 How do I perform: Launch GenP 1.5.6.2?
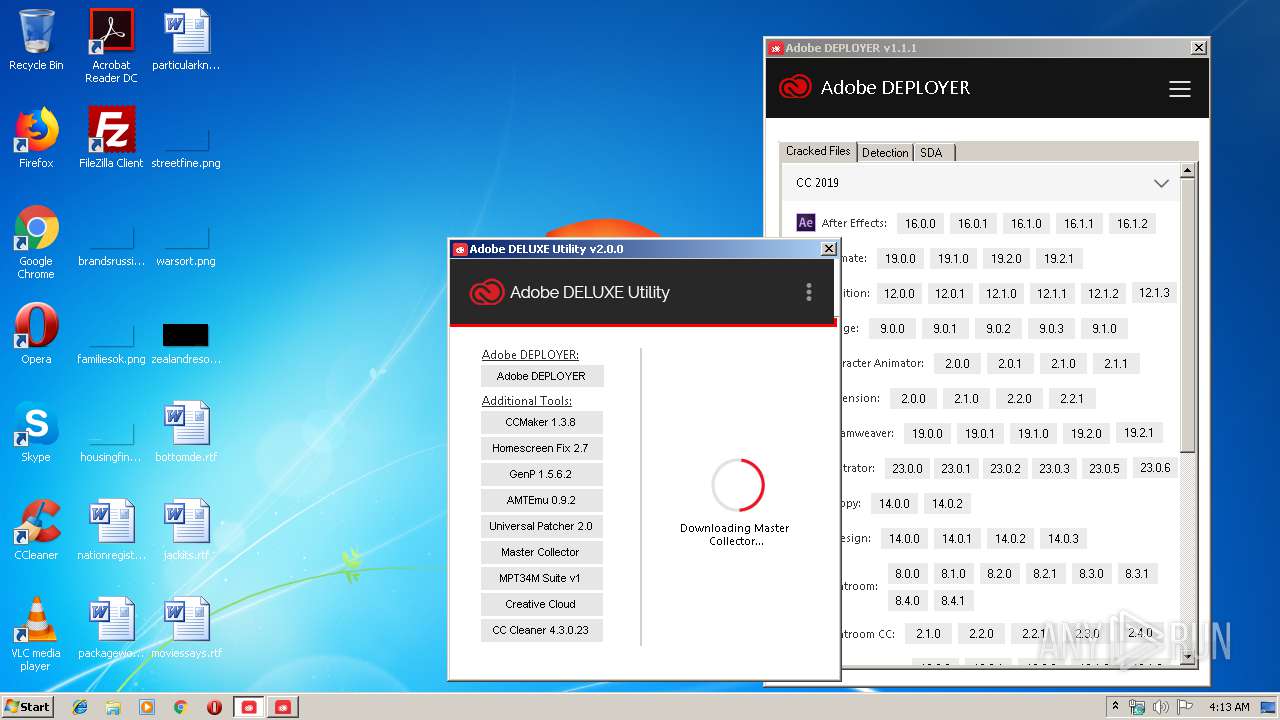(541, 474)
